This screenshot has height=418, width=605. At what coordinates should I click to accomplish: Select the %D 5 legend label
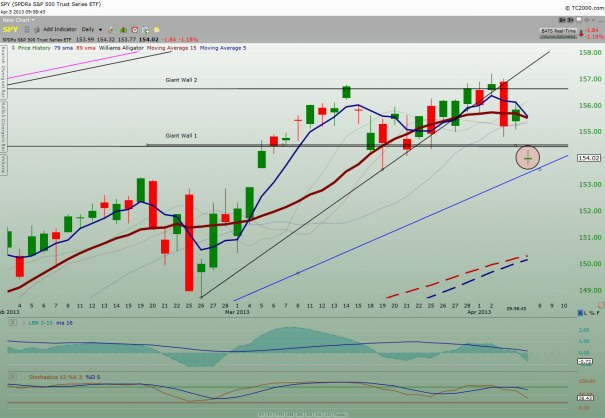point(93,377)
